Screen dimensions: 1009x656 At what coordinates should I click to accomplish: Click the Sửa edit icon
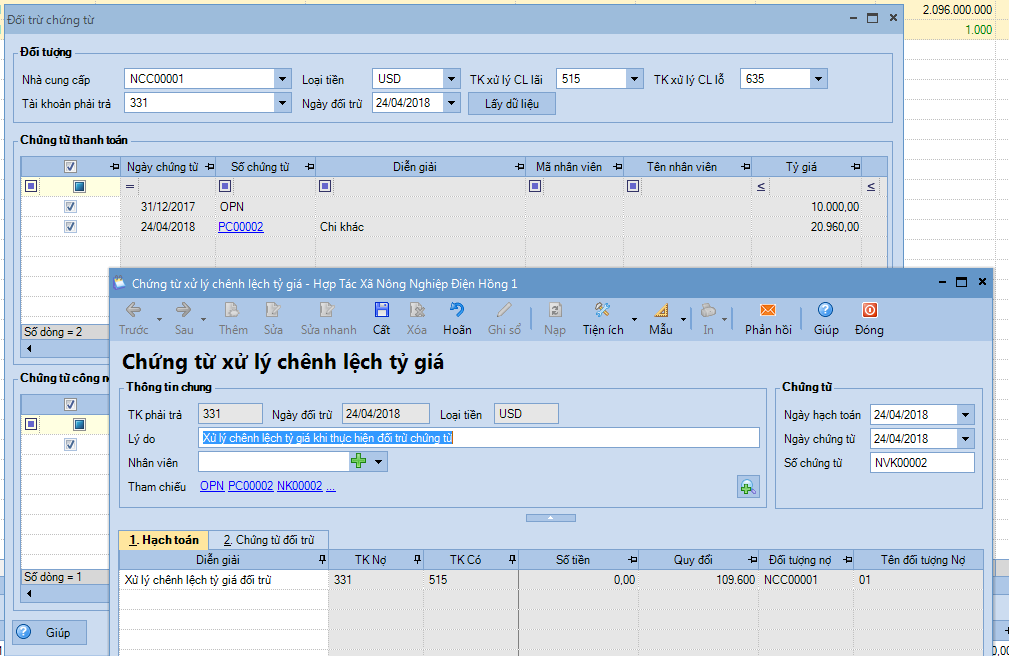coord(273,318)
